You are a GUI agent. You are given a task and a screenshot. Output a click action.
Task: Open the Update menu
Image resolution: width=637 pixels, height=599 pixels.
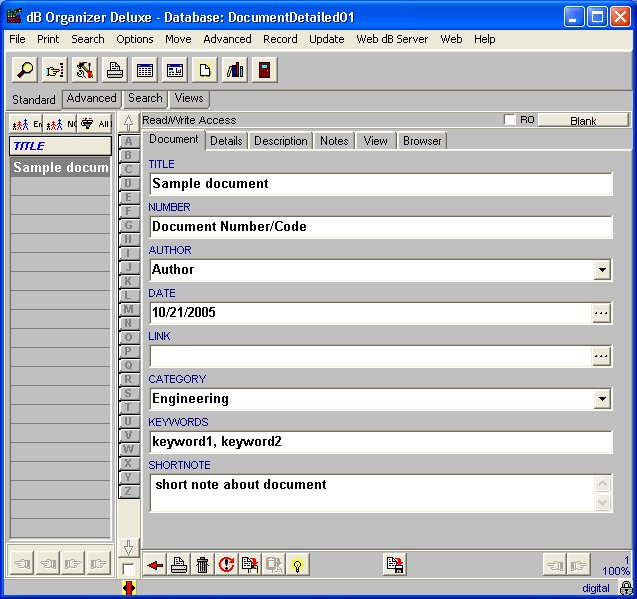[326, 39]
